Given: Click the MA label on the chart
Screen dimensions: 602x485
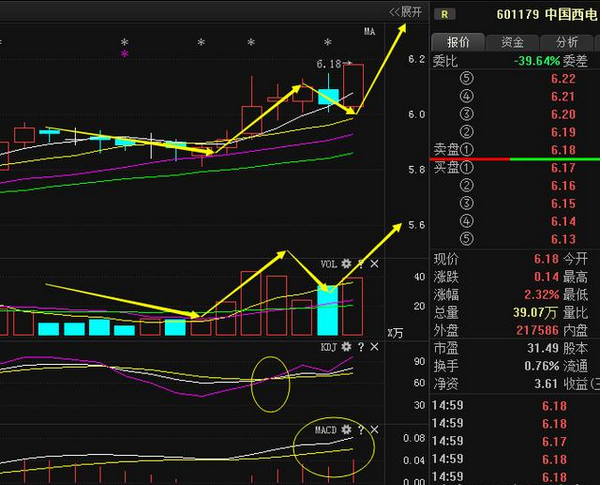Looking at the screenshot, I should (x=369, y=32).
